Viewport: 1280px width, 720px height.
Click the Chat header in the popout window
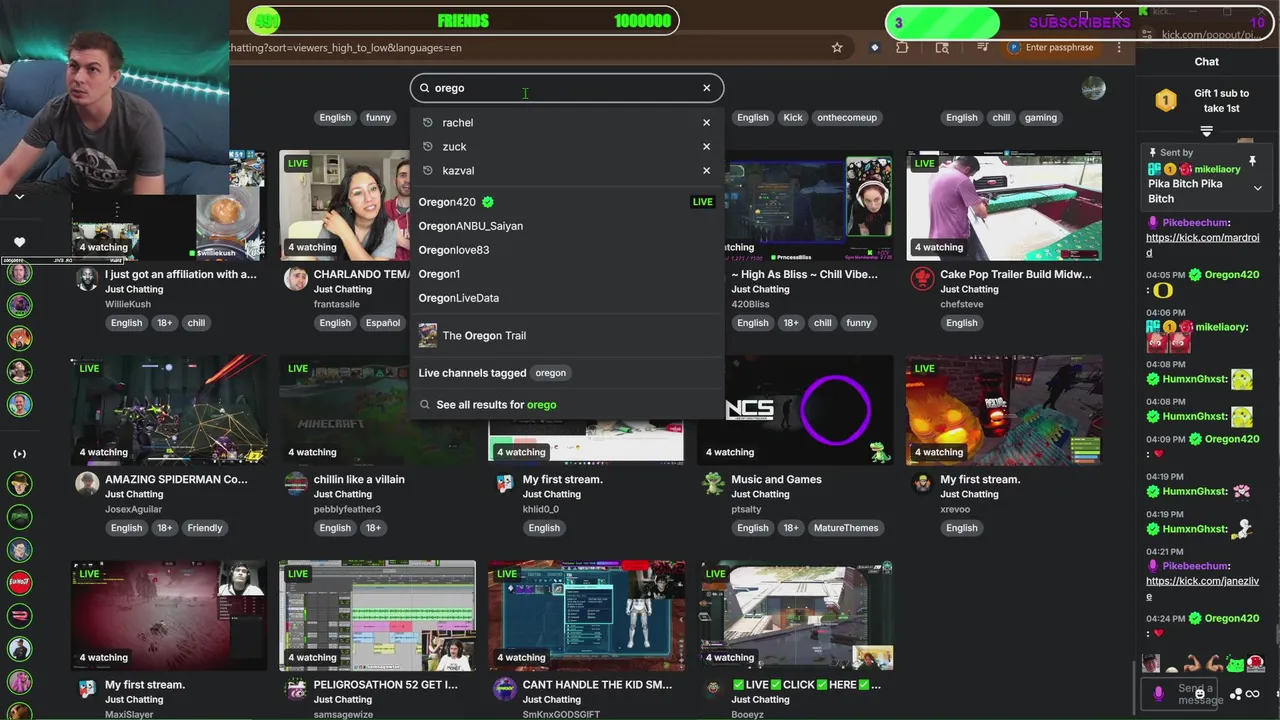click(1207, 62)
